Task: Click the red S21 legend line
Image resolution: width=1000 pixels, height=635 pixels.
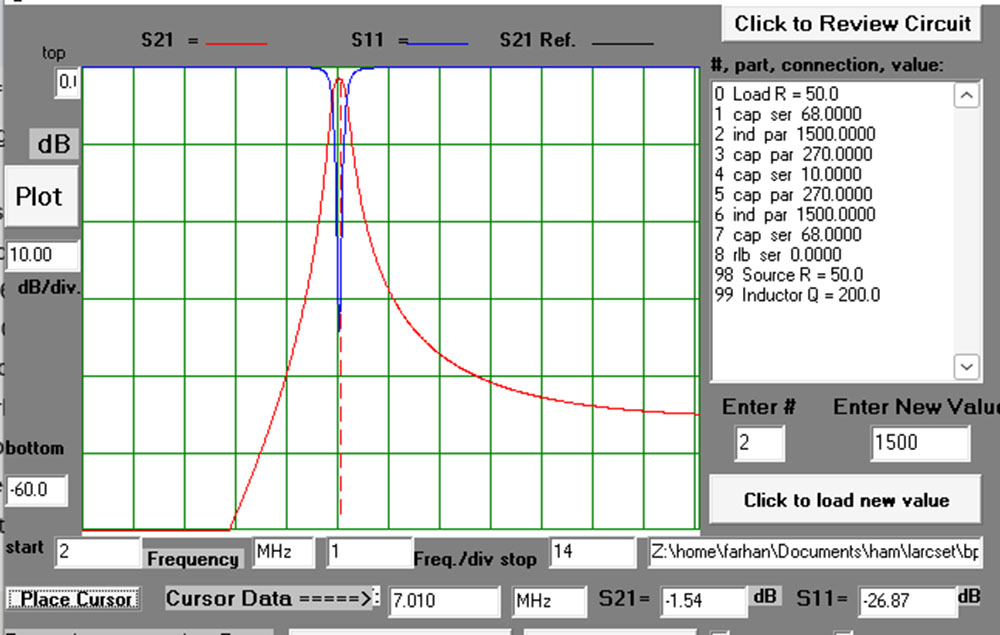Action: click(237, 43)
